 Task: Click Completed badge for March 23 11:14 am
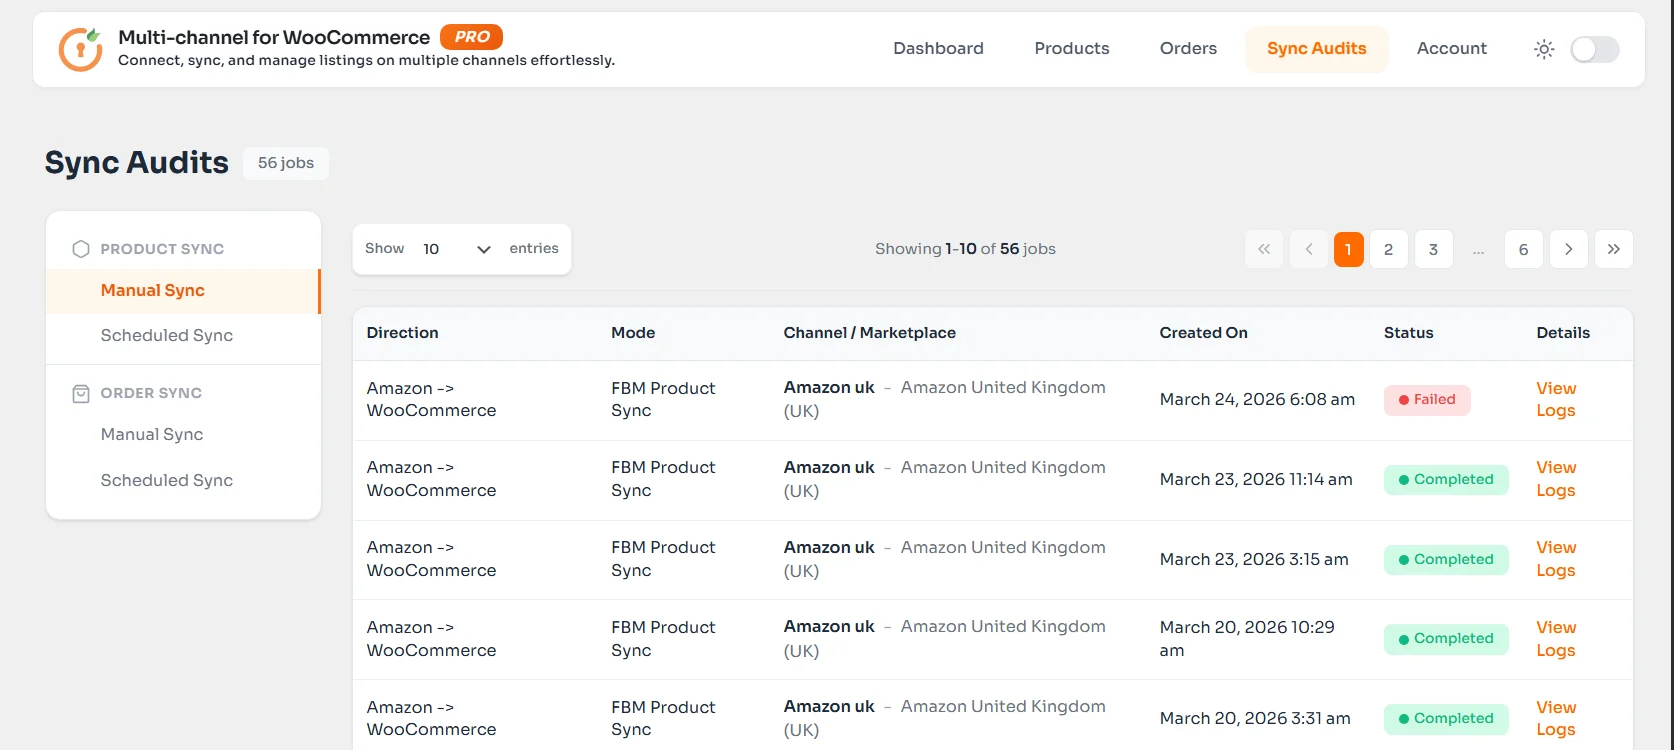(1446, 480)
